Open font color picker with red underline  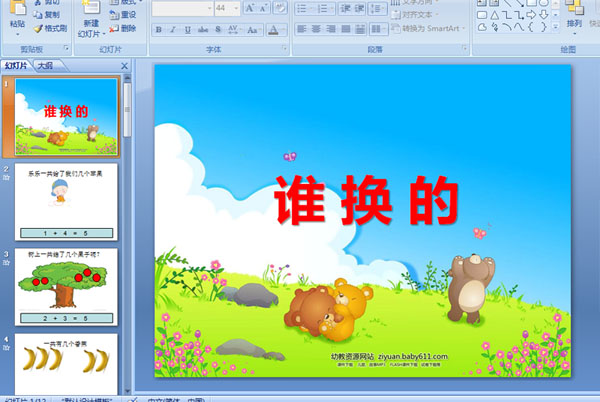[x=274, y=30]
